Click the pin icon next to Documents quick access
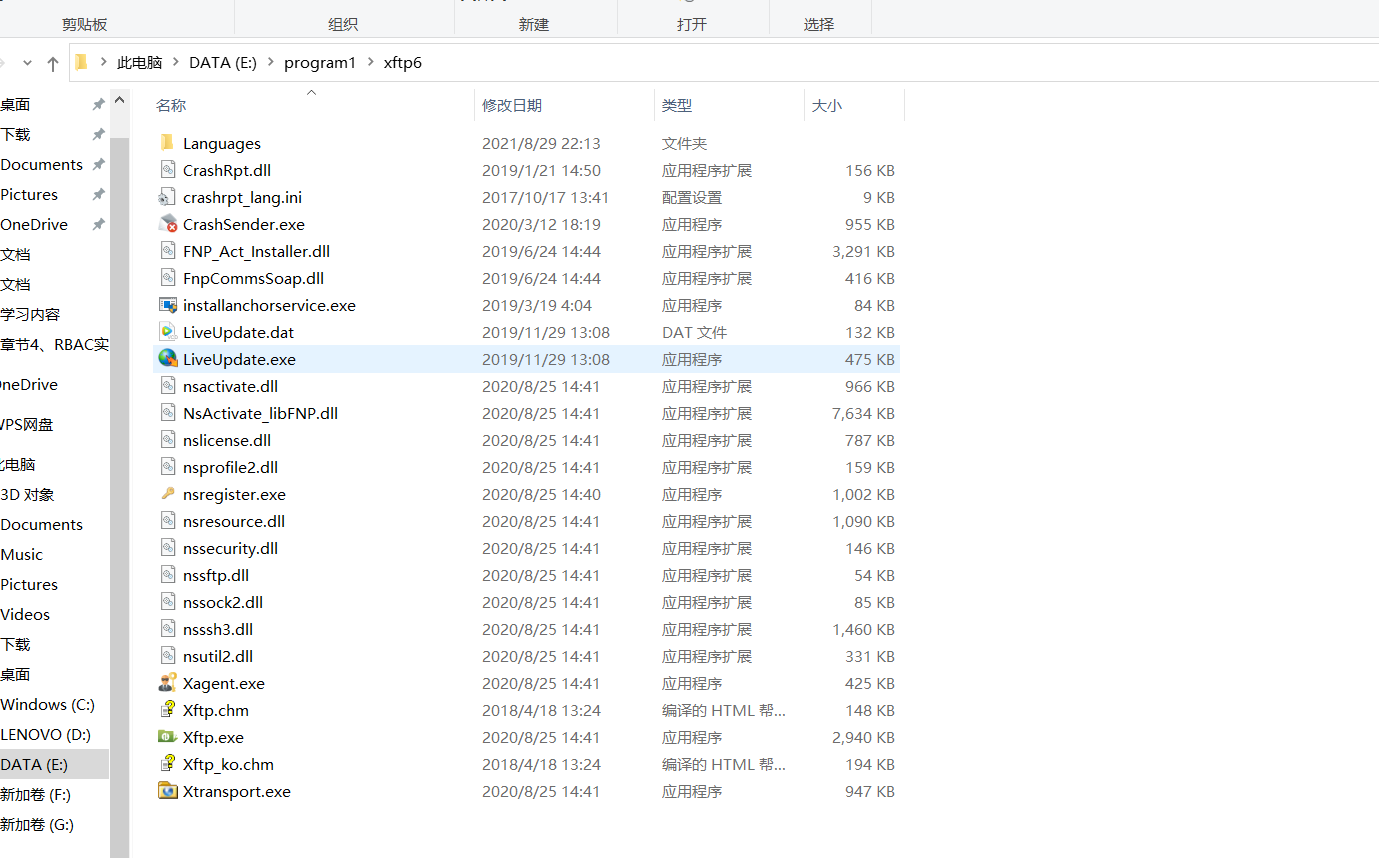The height and width of the screenshot is (858, 1379). (x=98, y=164)
